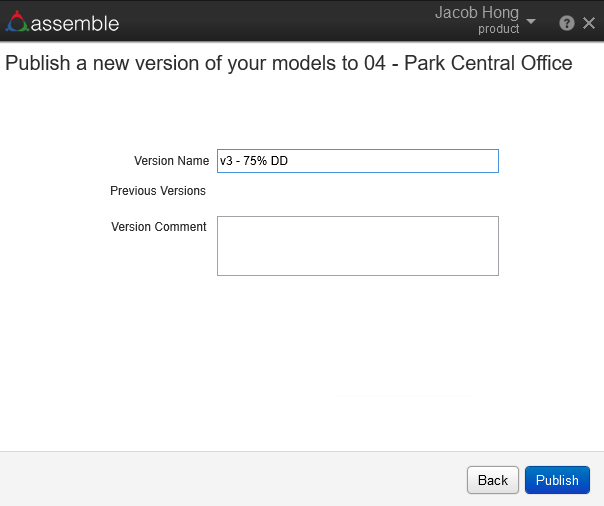Click the "Version Name" field label
Image resolution: width=604 pixels, height=506 pixels.
(x=171, y=161)
